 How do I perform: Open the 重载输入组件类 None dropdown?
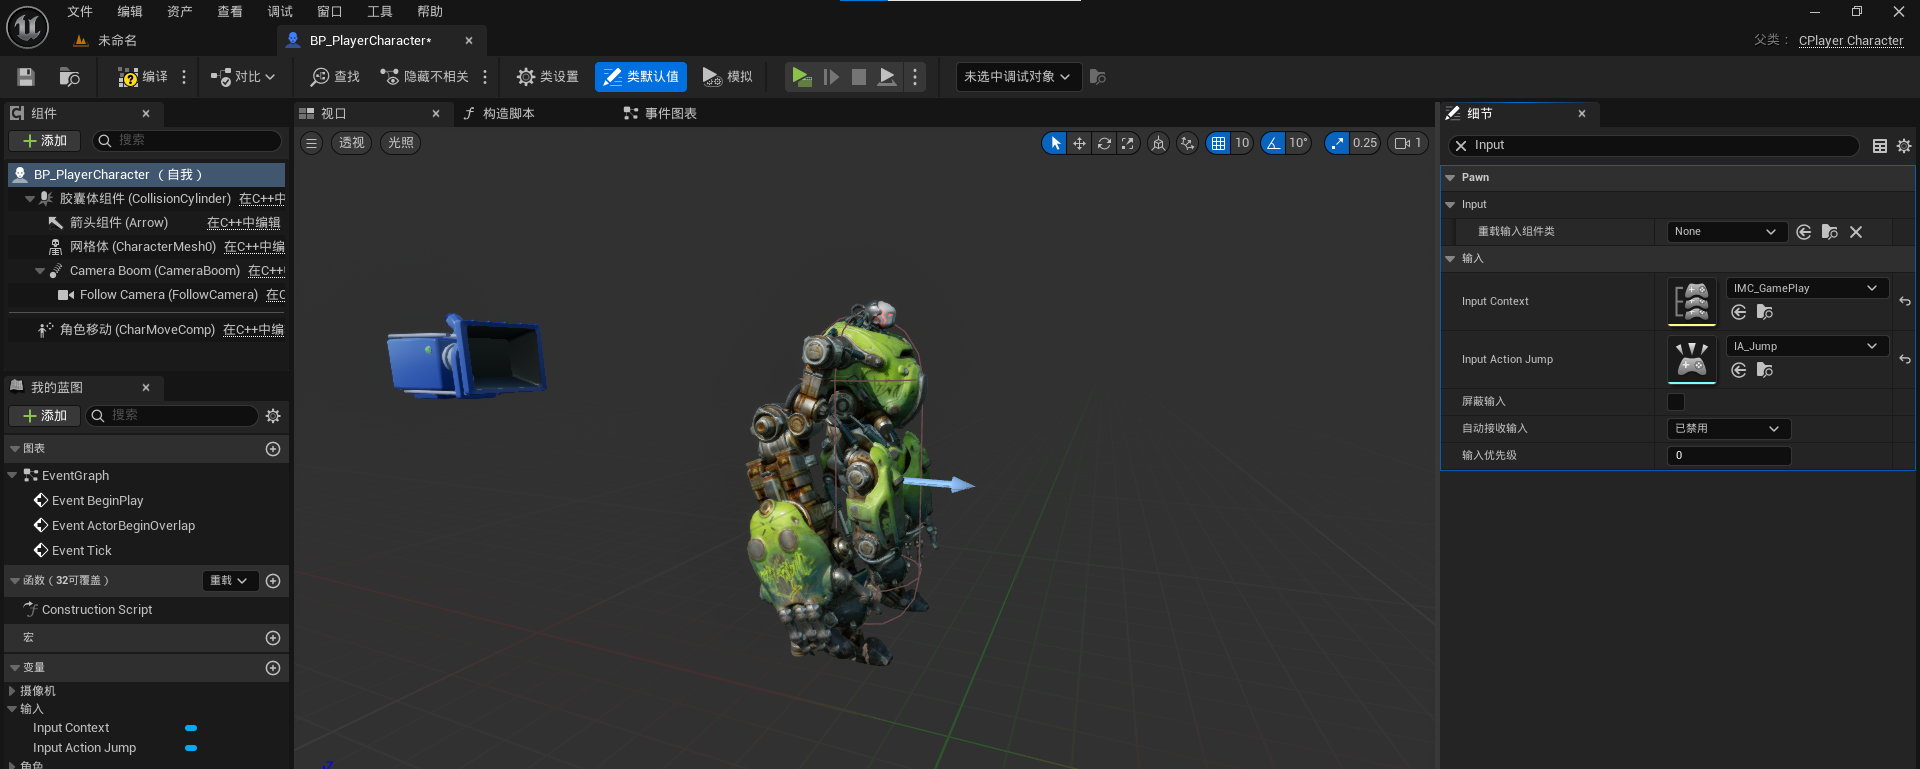pos(1727,232)
